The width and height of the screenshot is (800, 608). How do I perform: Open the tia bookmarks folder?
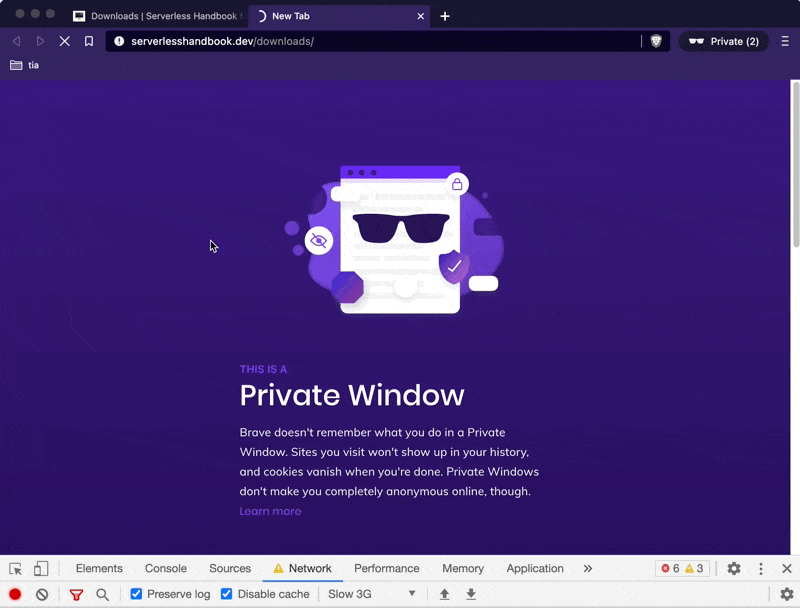24,65
